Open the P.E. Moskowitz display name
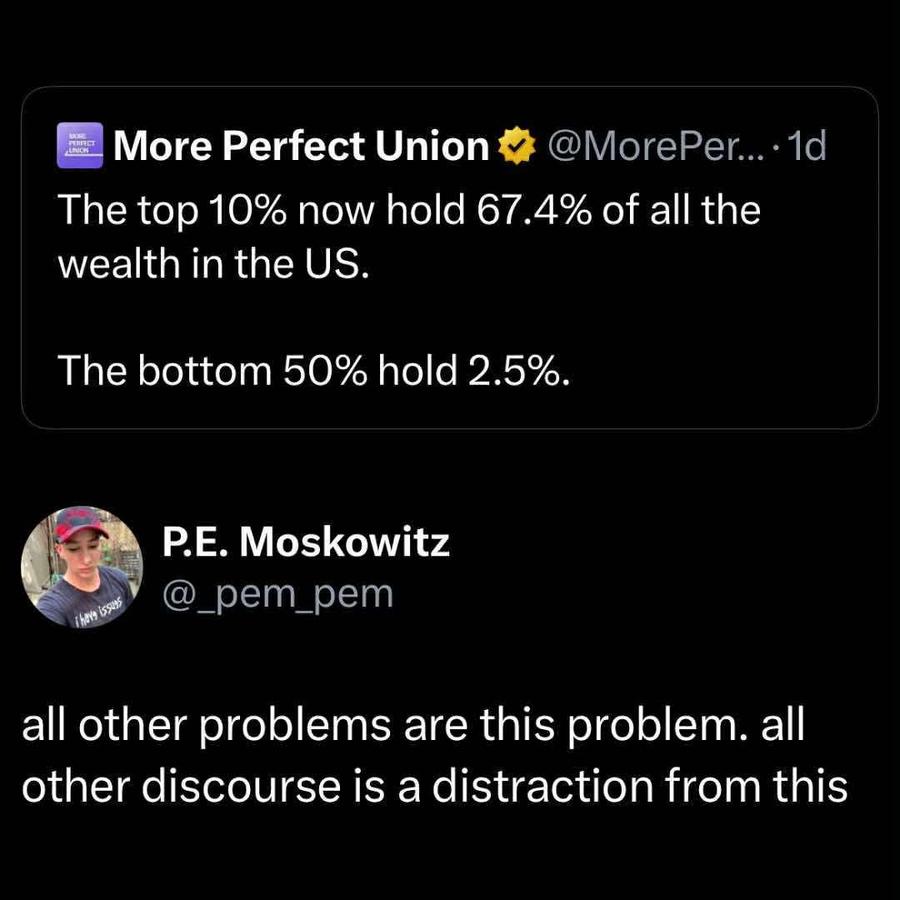This screenshot has height=900, width=900. coord(305,543)
